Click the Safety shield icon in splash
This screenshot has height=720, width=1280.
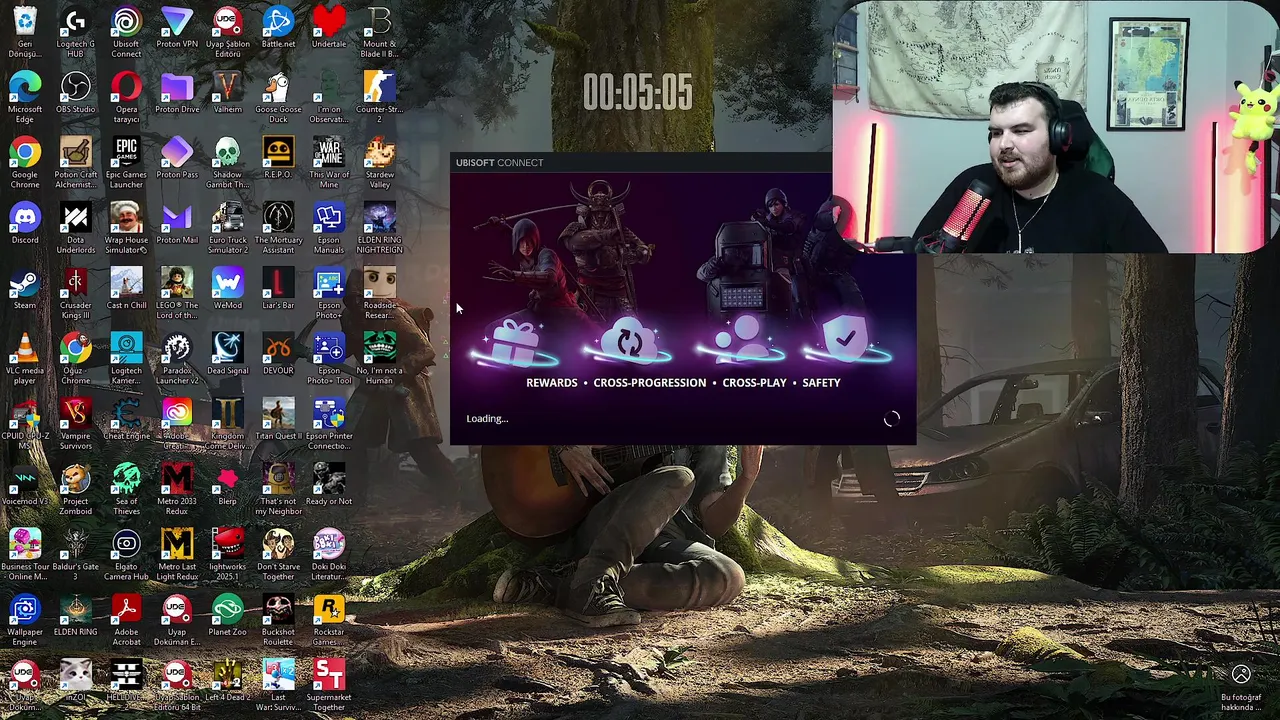[846, 340]
